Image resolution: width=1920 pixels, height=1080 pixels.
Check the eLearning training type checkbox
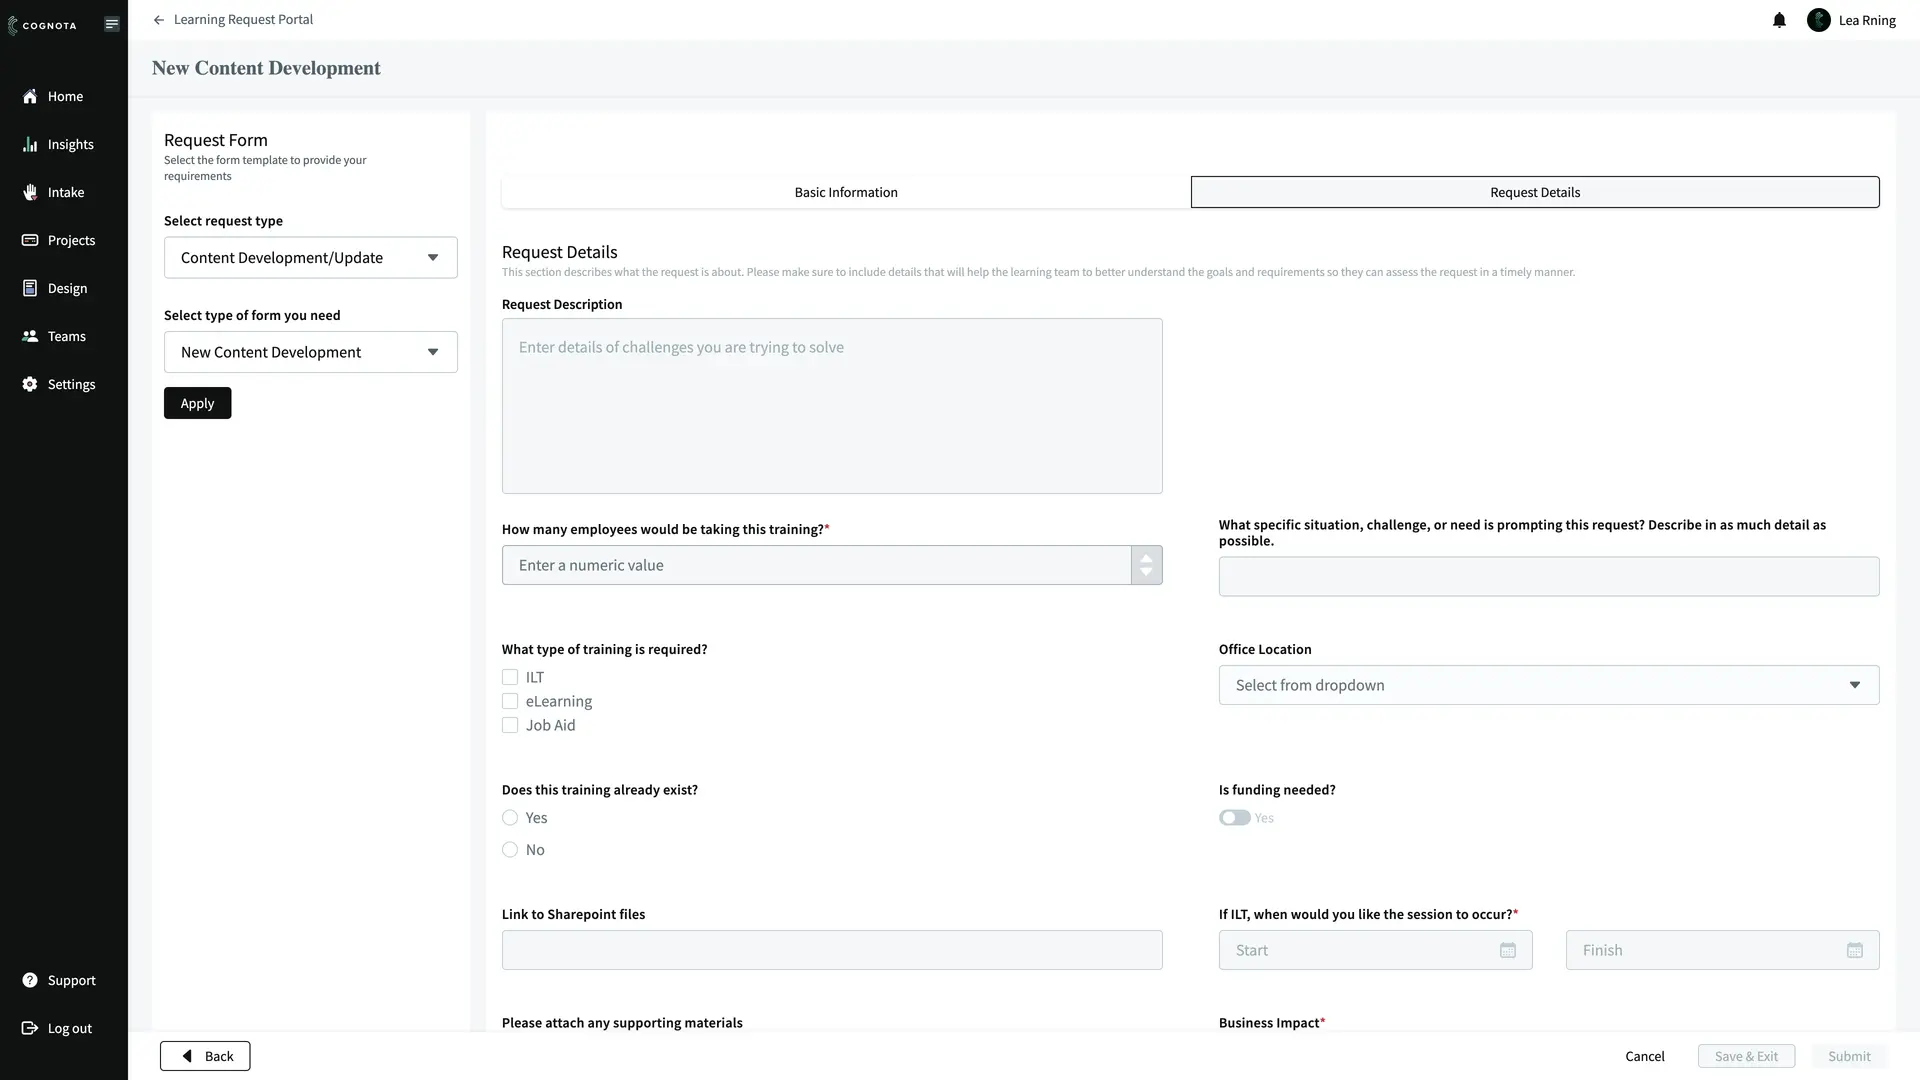pyautogui.click(x=510, y=701)
